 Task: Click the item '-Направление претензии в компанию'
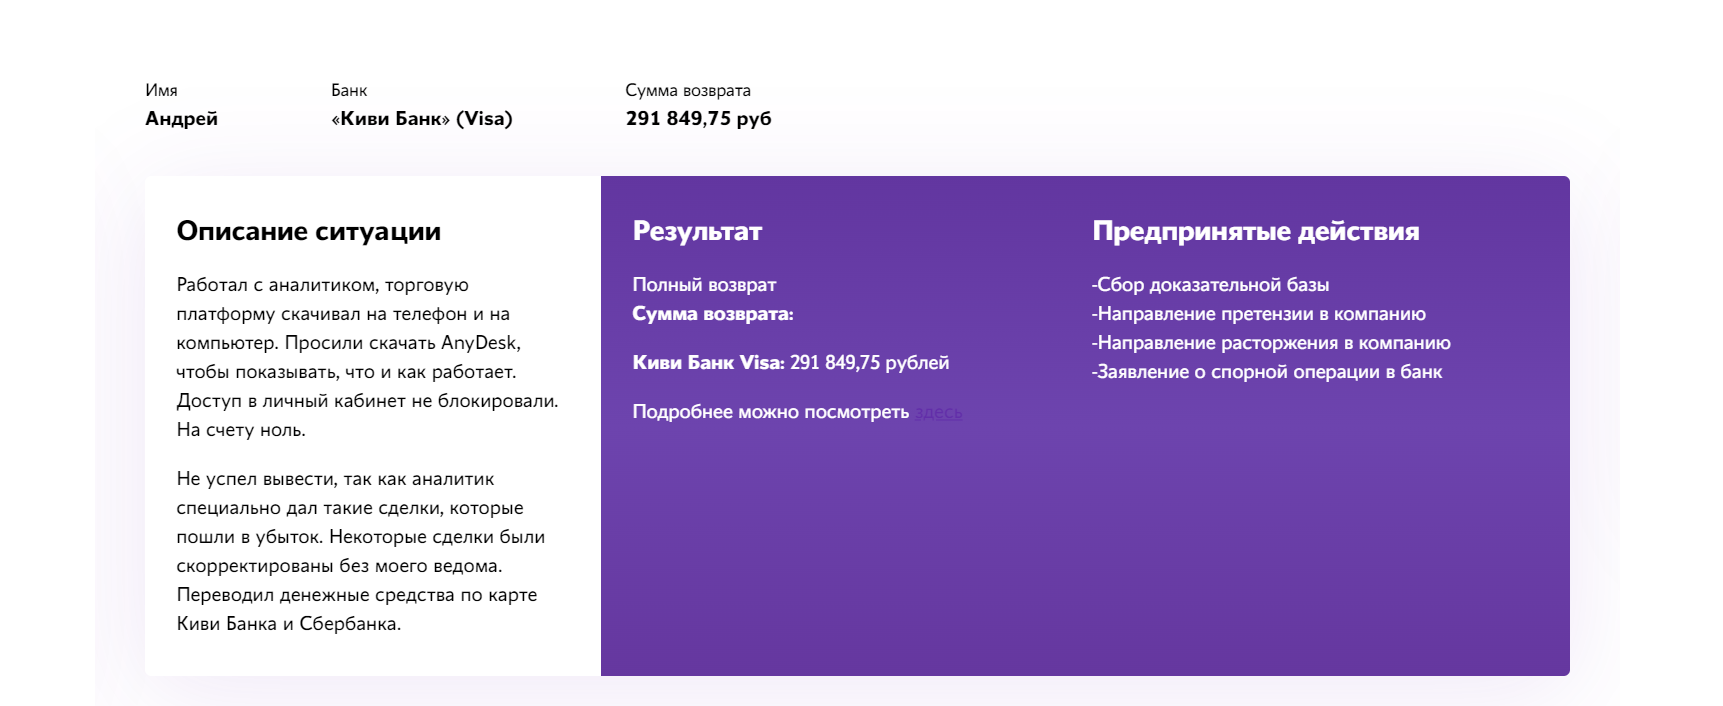1258,314
